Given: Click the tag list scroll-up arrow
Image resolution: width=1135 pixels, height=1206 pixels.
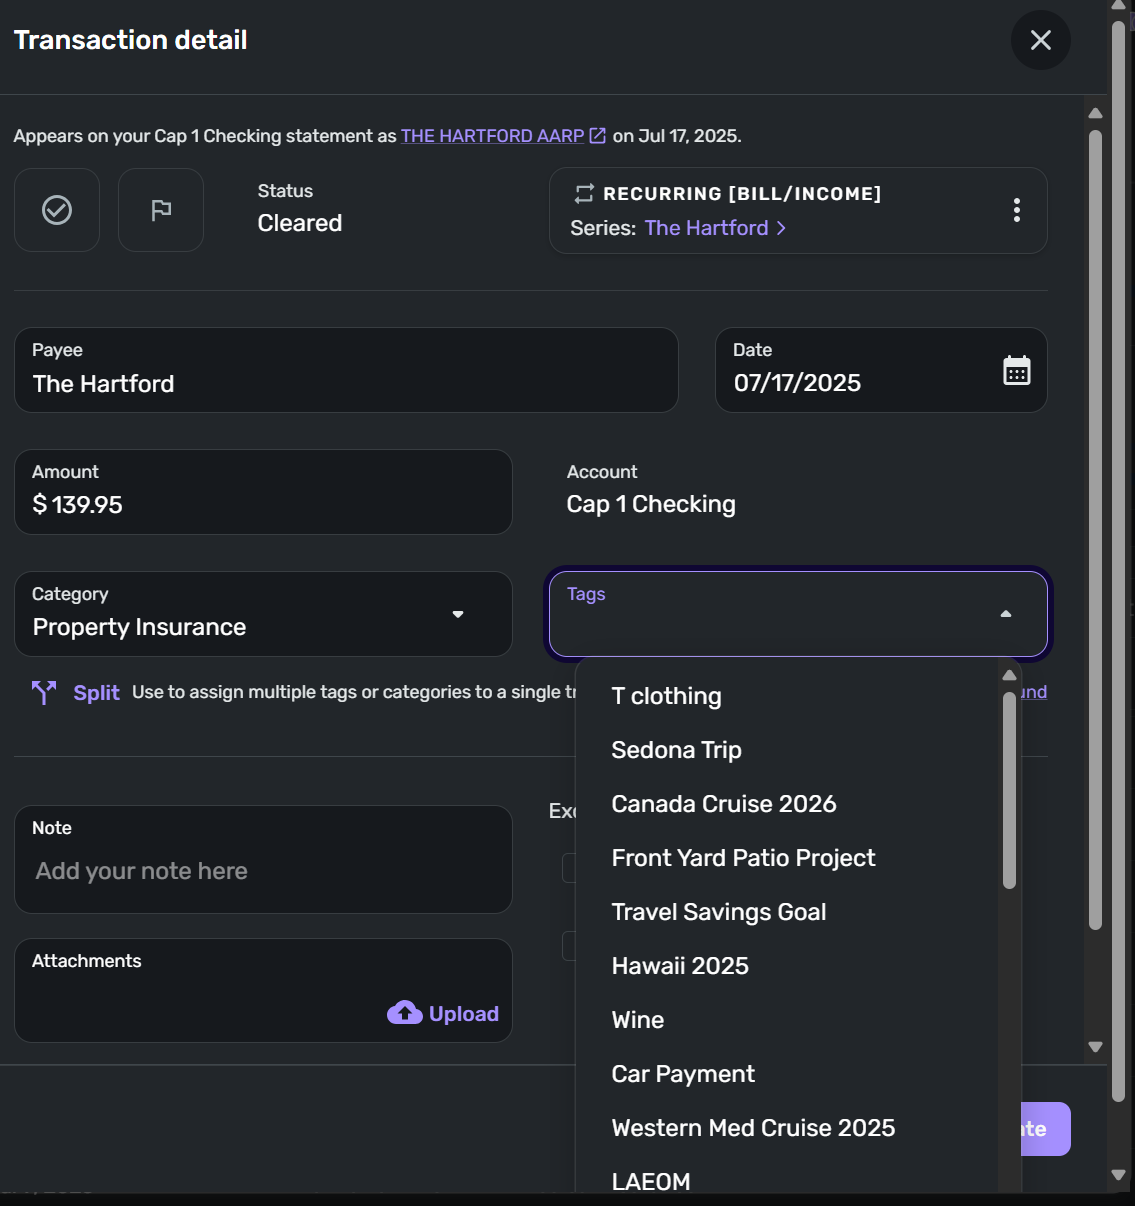Looking at the screenshot, I should click(x=1009, y=675).
